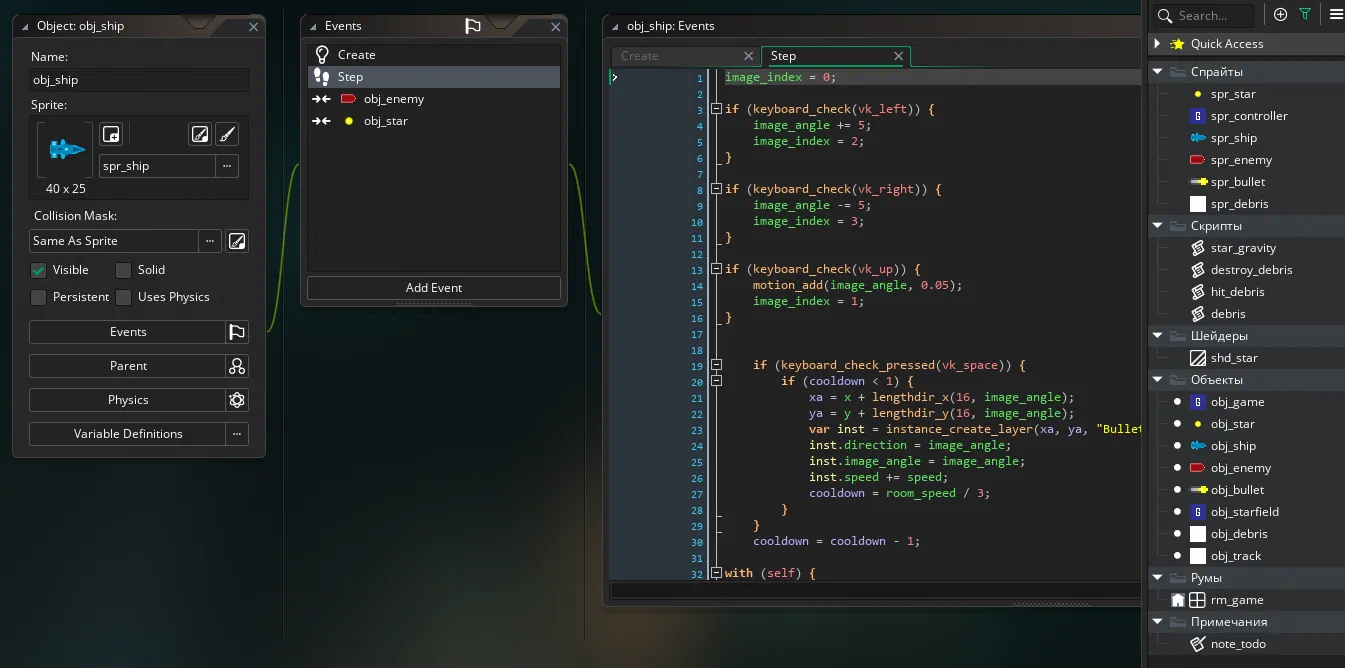Switch to the Create code tab
The height and width of the screenshot is (668, 1345).
click(639, 56)
